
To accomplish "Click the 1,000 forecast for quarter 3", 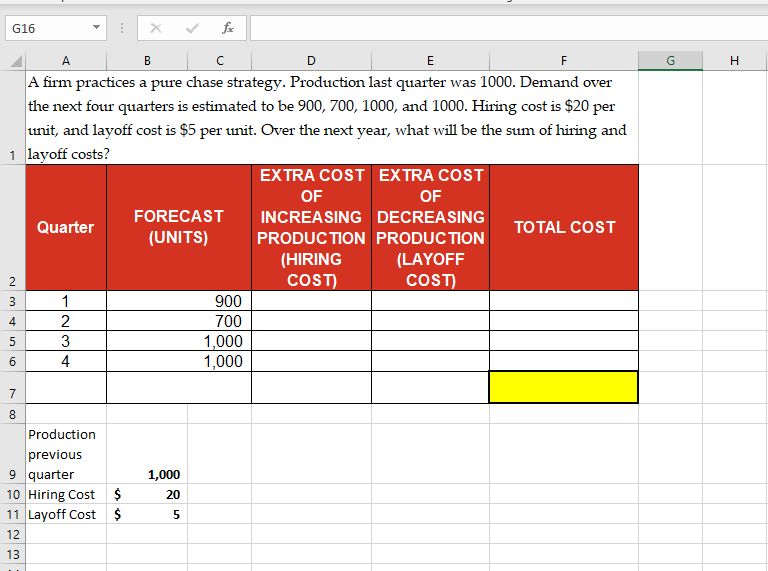I will [x=179, y=341].
